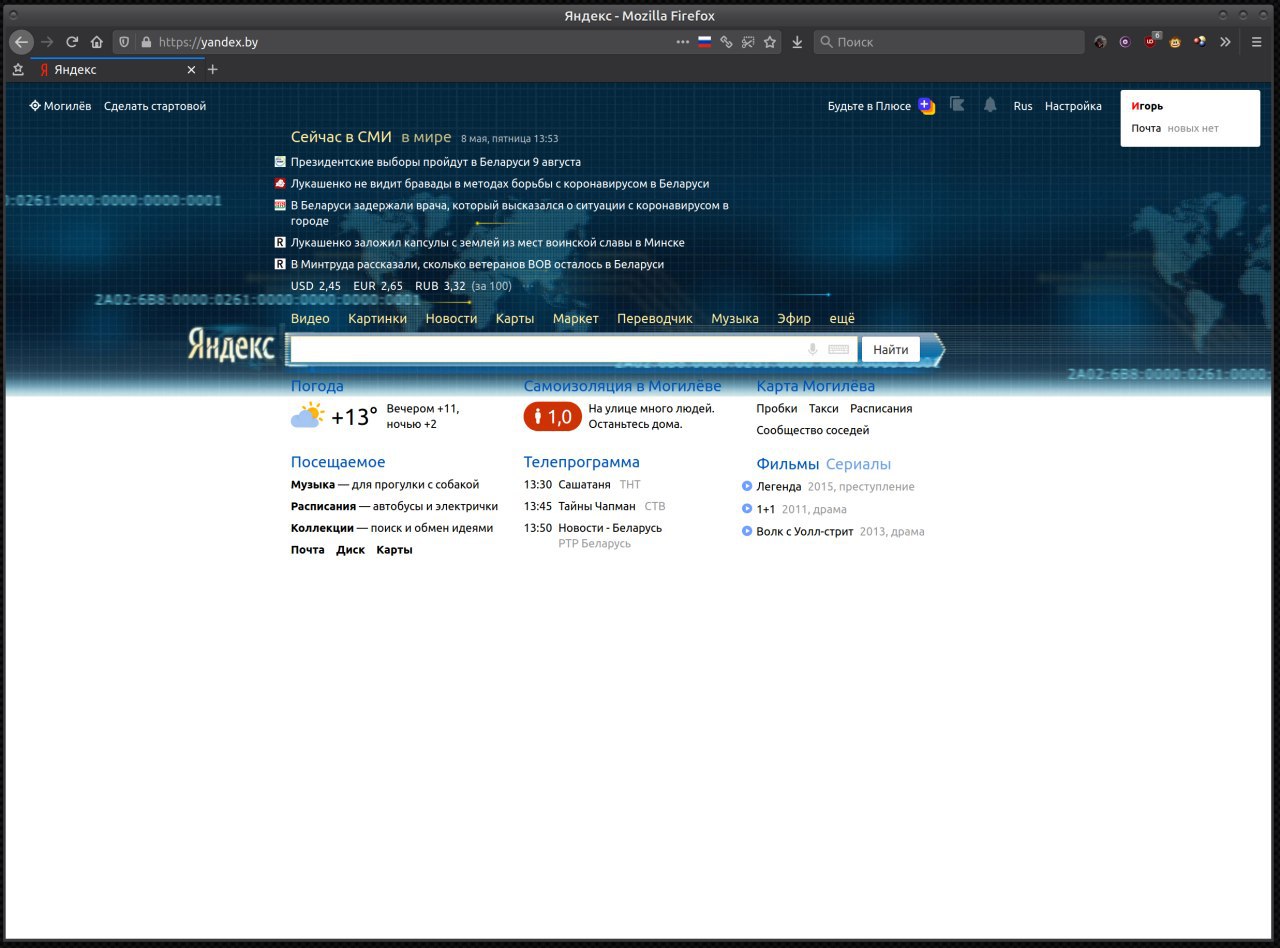
Task: Close the Яндекс tab
Action: click(192, 70)
